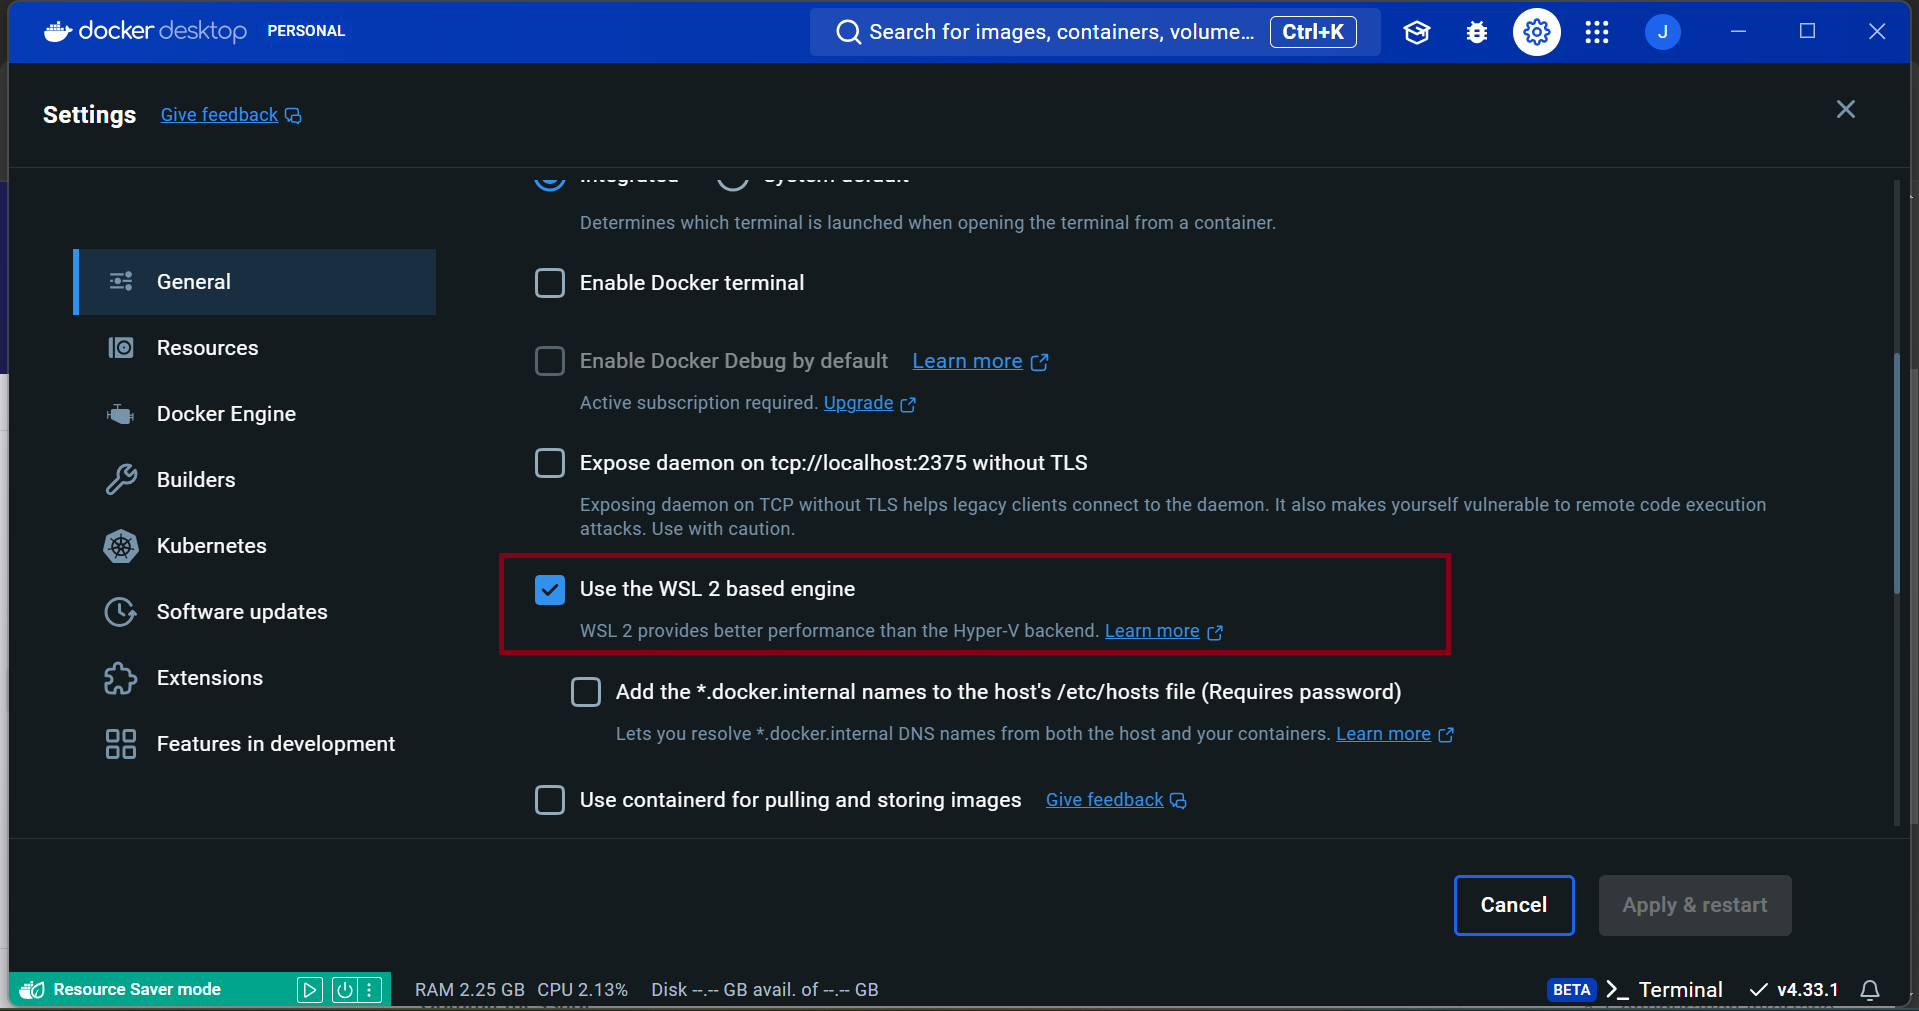The height and width of the screenshot is (1011, 1919).
Task: Click the terminal prompt icon in footer
Action: 1617,990
